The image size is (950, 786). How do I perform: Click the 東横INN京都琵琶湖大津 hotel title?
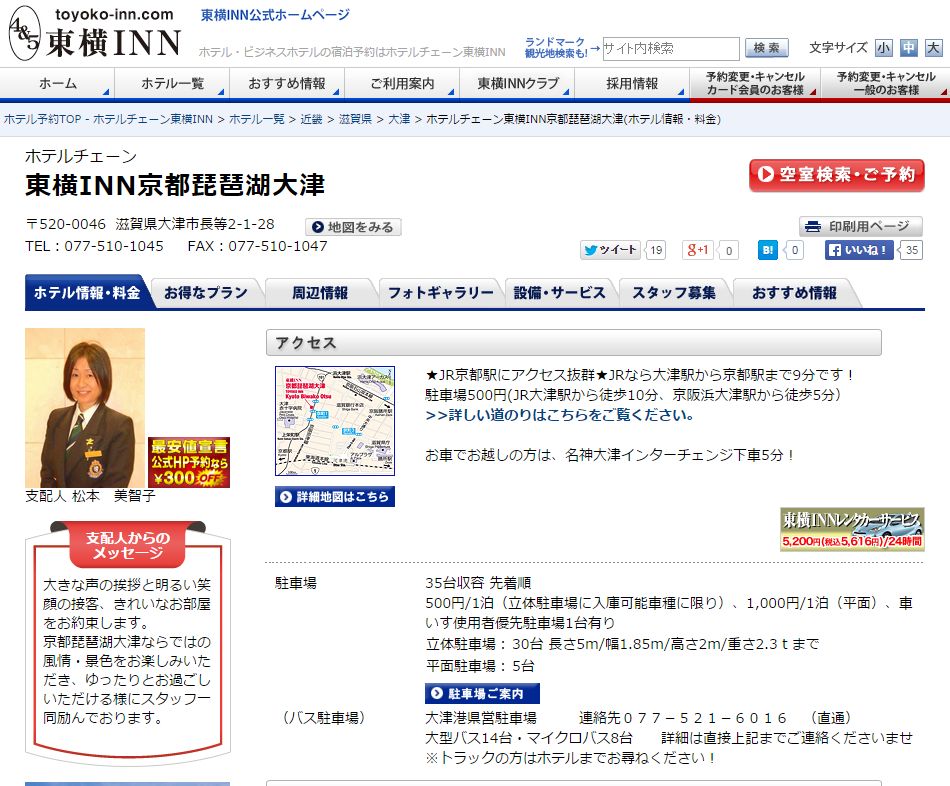tap(175, 185)
